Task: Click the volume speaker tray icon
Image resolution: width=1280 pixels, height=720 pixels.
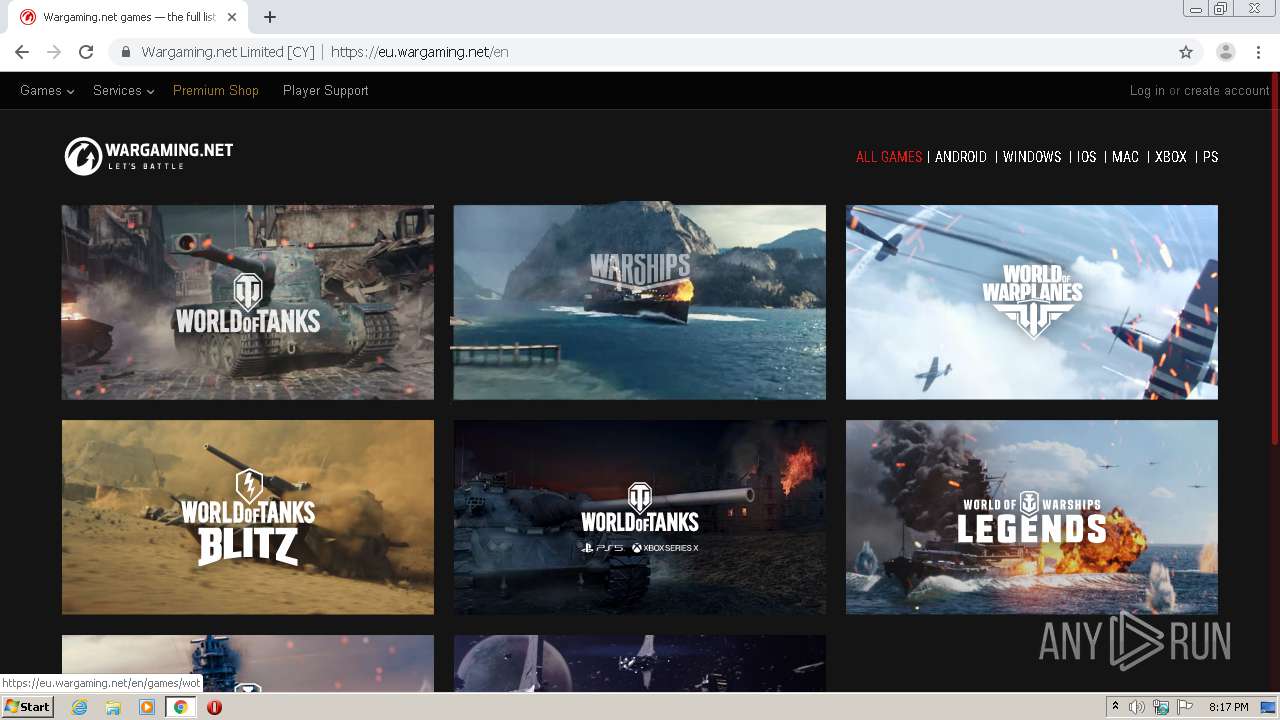Action: [x=1137, y=707]
